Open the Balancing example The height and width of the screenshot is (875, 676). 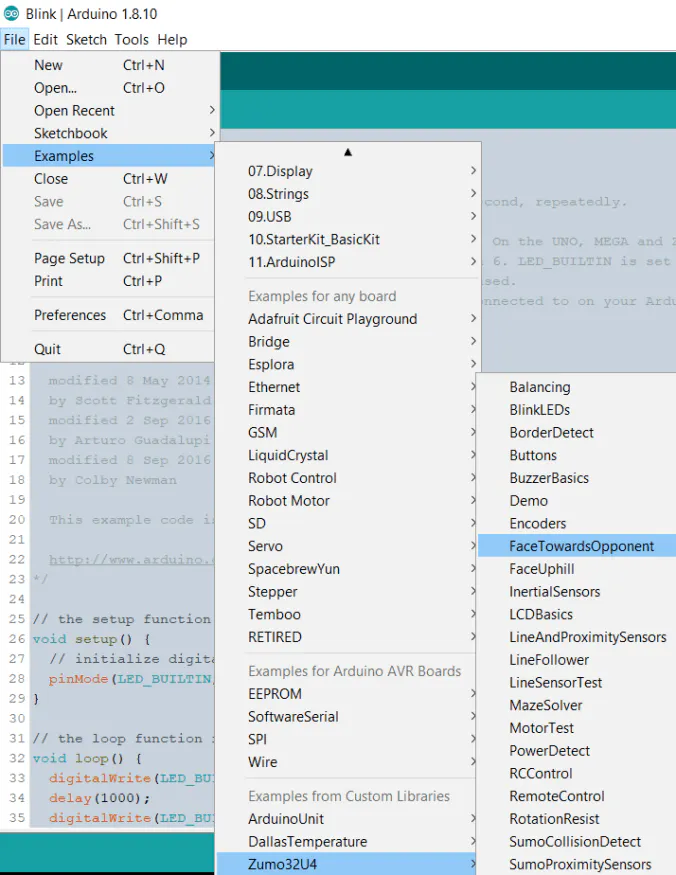pos(577,387)
